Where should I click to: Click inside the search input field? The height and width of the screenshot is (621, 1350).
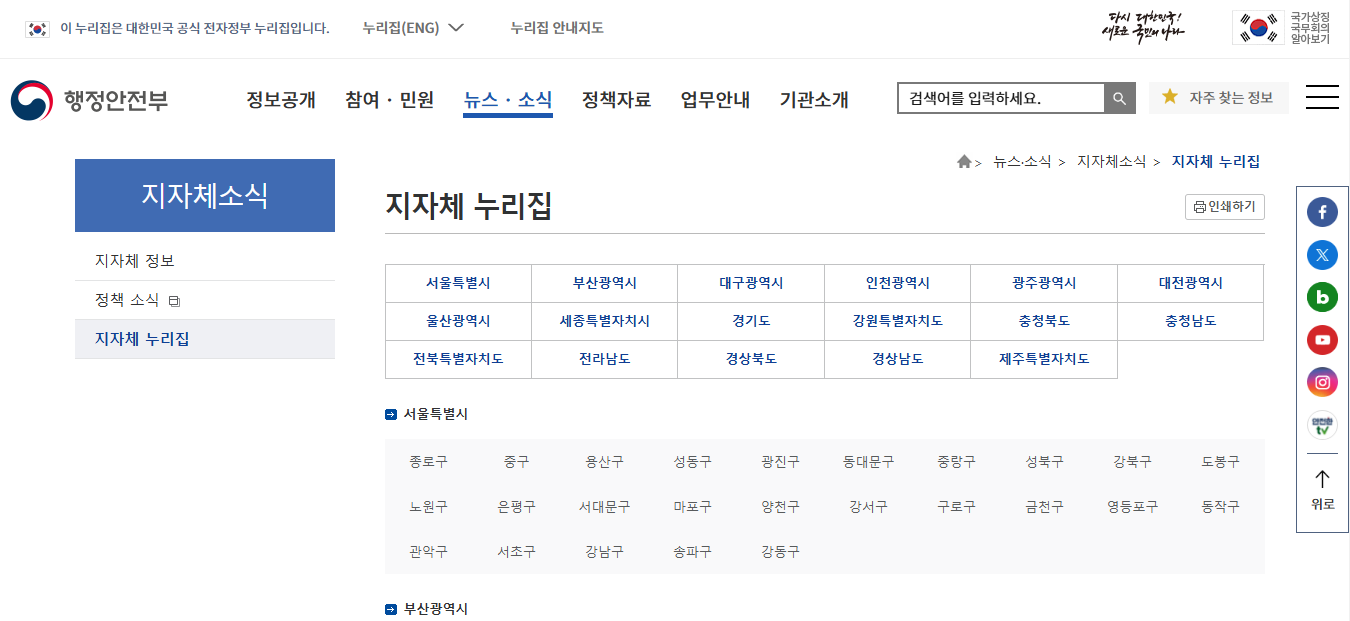(1000, 98)
